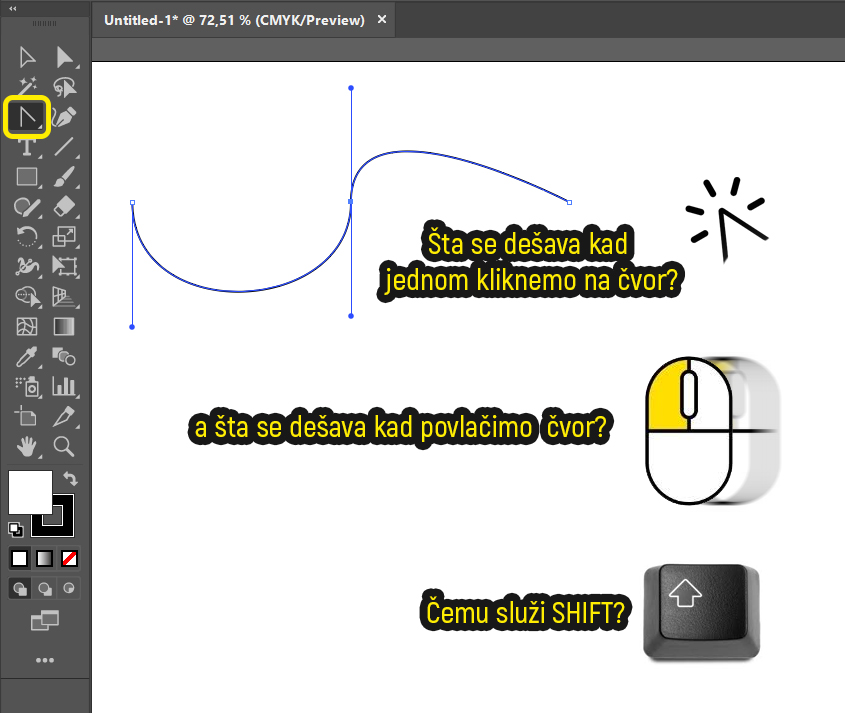Select the Slice tool
The height and width of the screenshot is (713, 845).
point(64,417)
